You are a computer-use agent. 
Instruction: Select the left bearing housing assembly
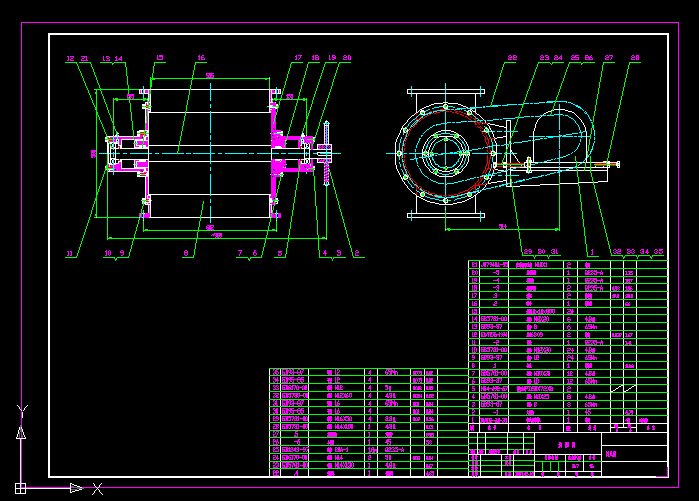pos(125,152)
